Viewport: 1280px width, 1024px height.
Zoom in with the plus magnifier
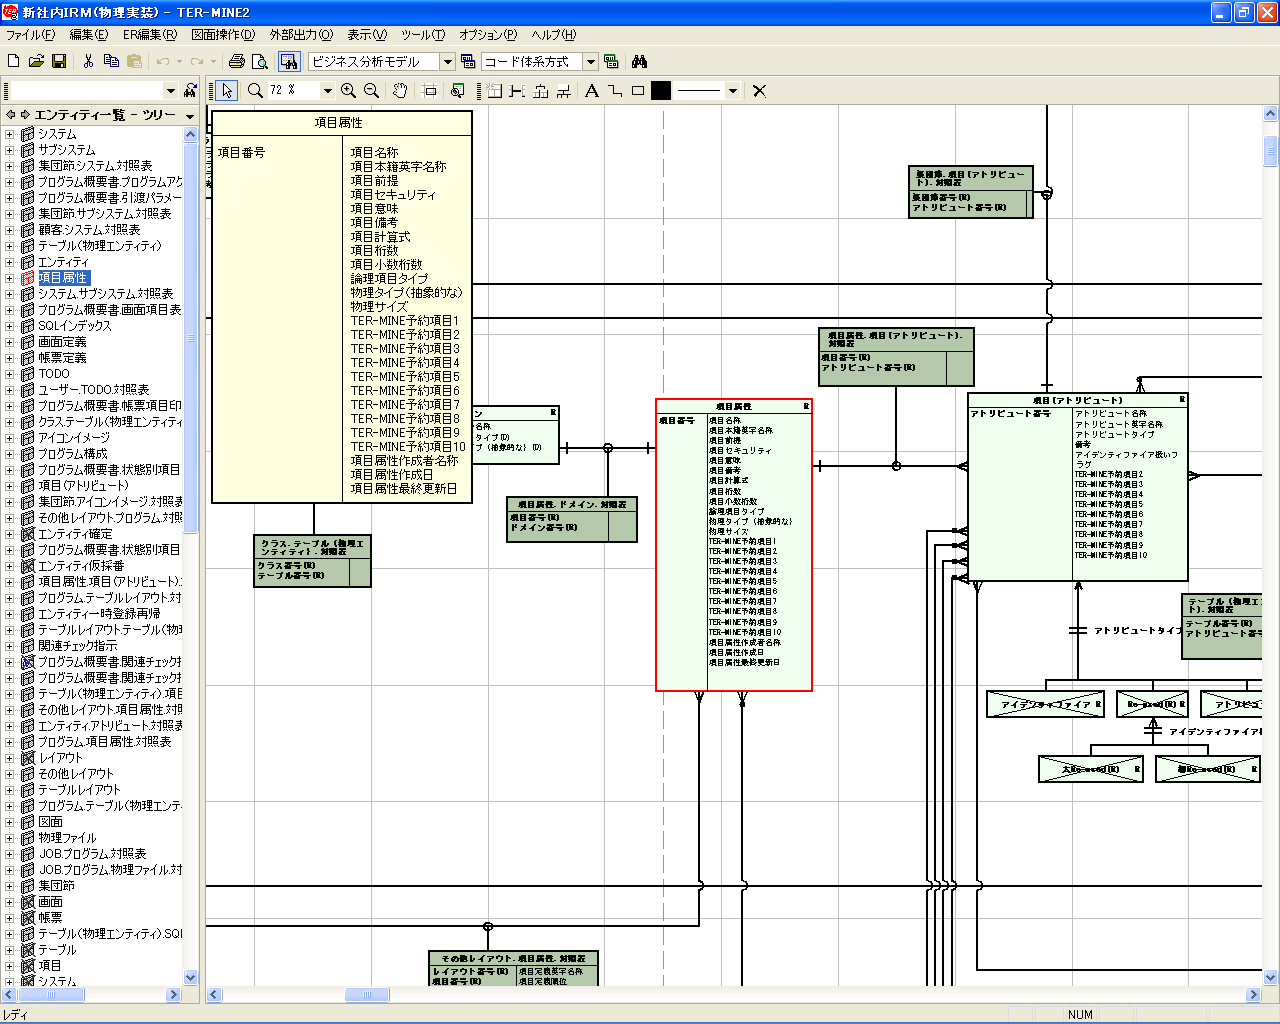coord(348,90)
